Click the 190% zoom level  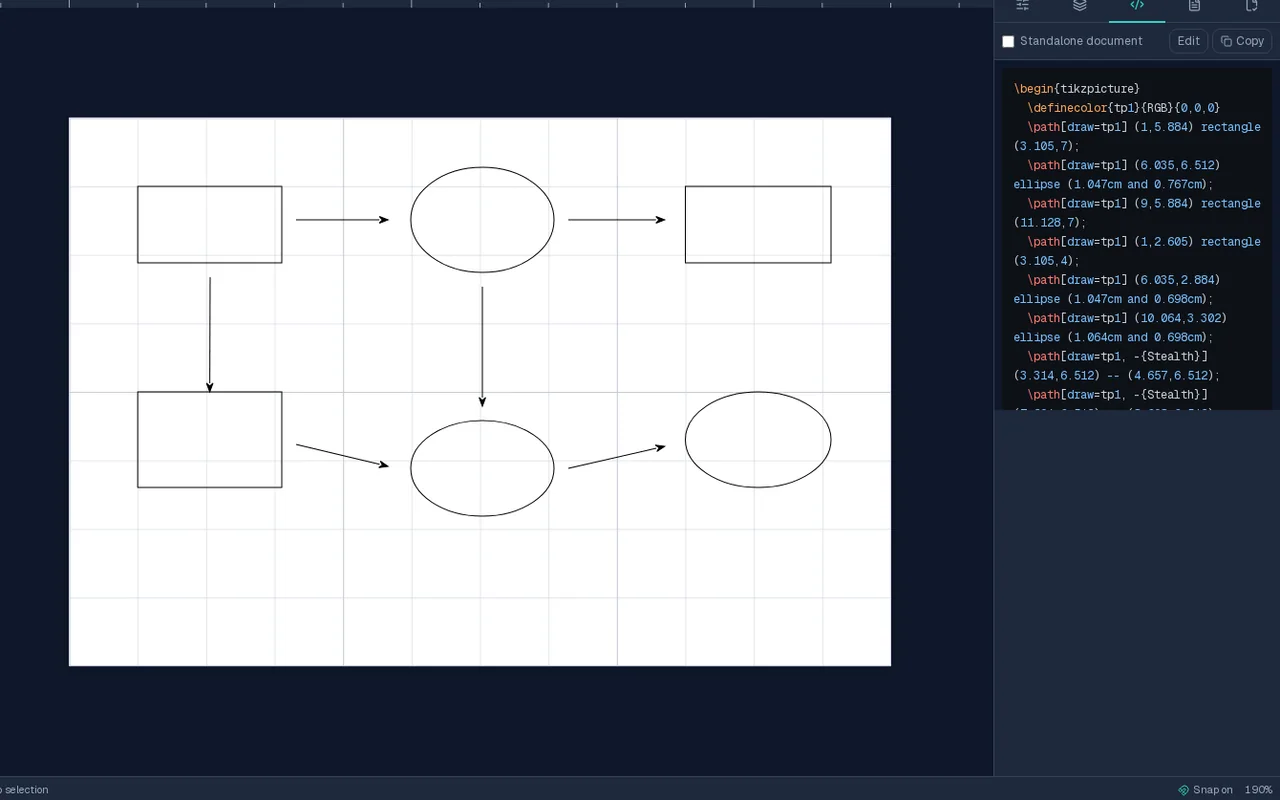(1258, 790)
